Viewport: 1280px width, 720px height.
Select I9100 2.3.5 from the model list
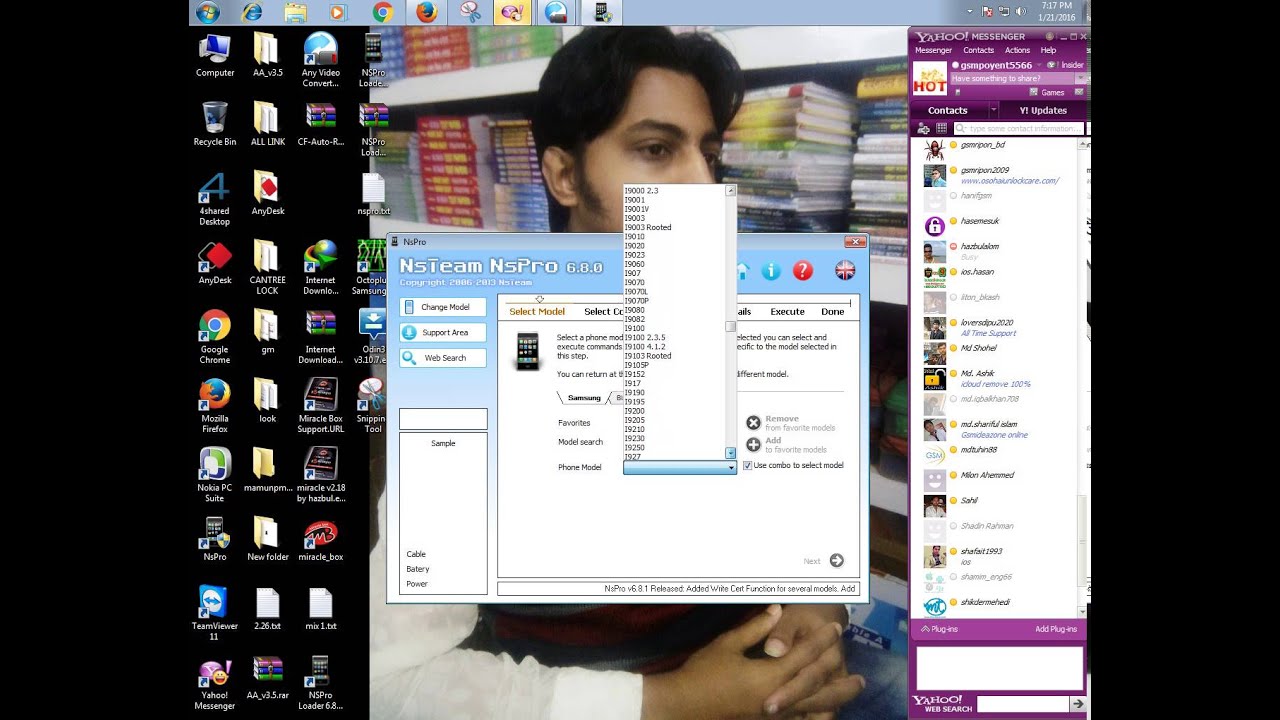(645, 338)
